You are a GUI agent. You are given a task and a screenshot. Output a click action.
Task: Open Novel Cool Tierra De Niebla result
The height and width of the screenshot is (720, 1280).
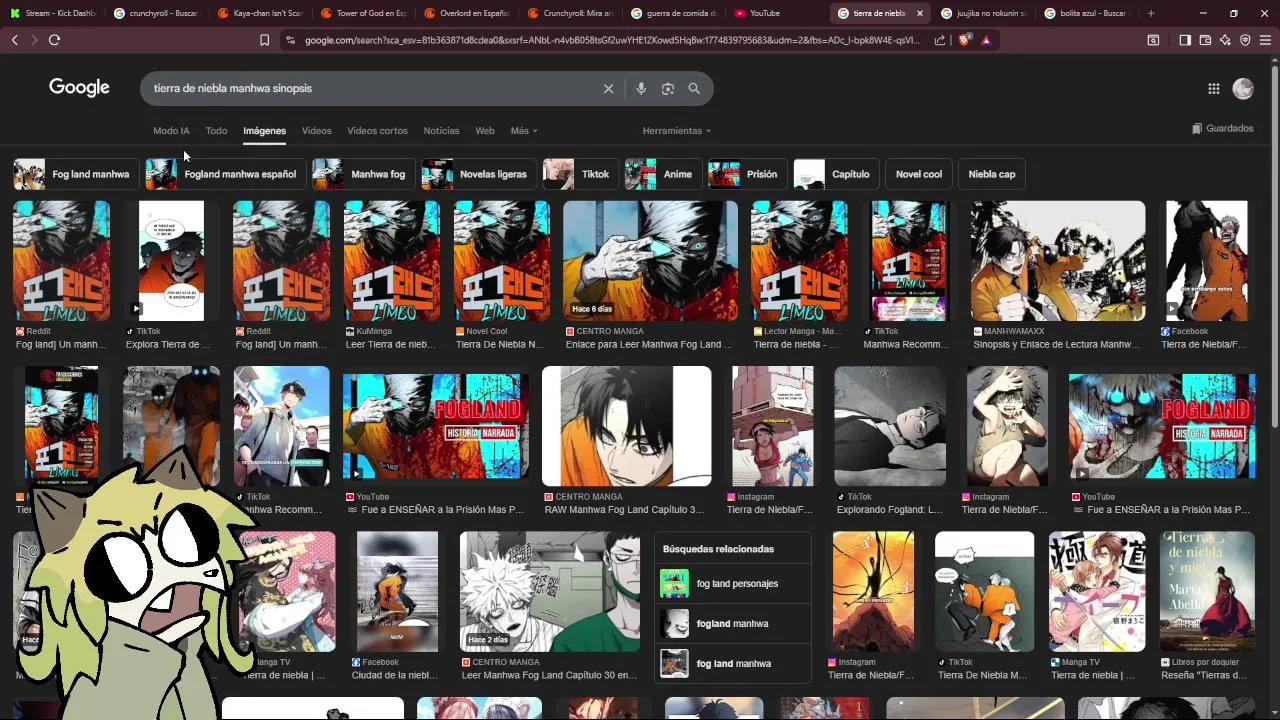click(501, 261)
